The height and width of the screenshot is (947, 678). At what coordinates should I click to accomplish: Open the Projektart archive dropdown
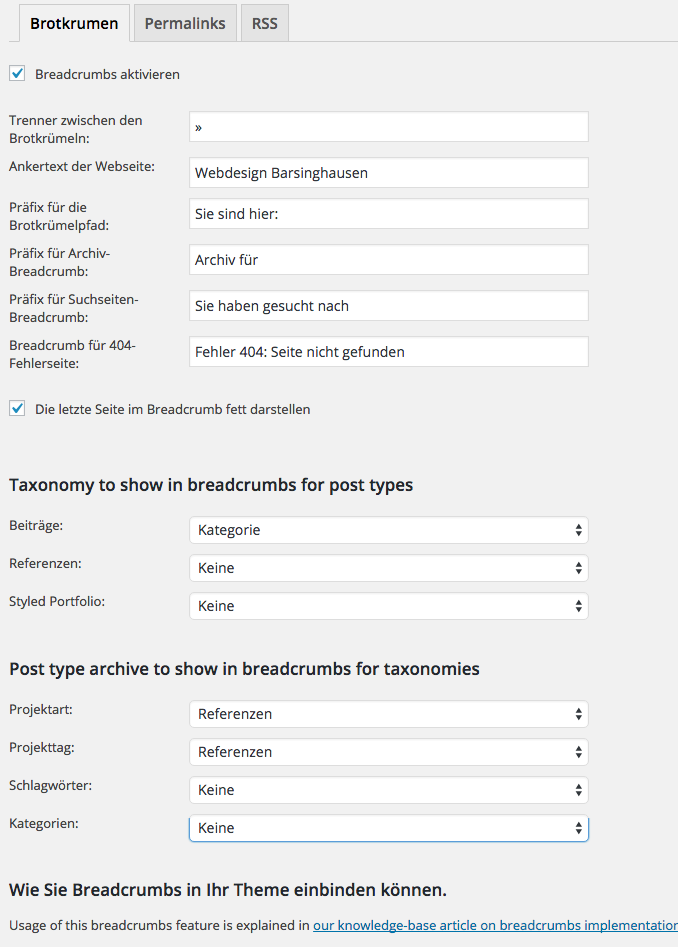click(388, 714)
